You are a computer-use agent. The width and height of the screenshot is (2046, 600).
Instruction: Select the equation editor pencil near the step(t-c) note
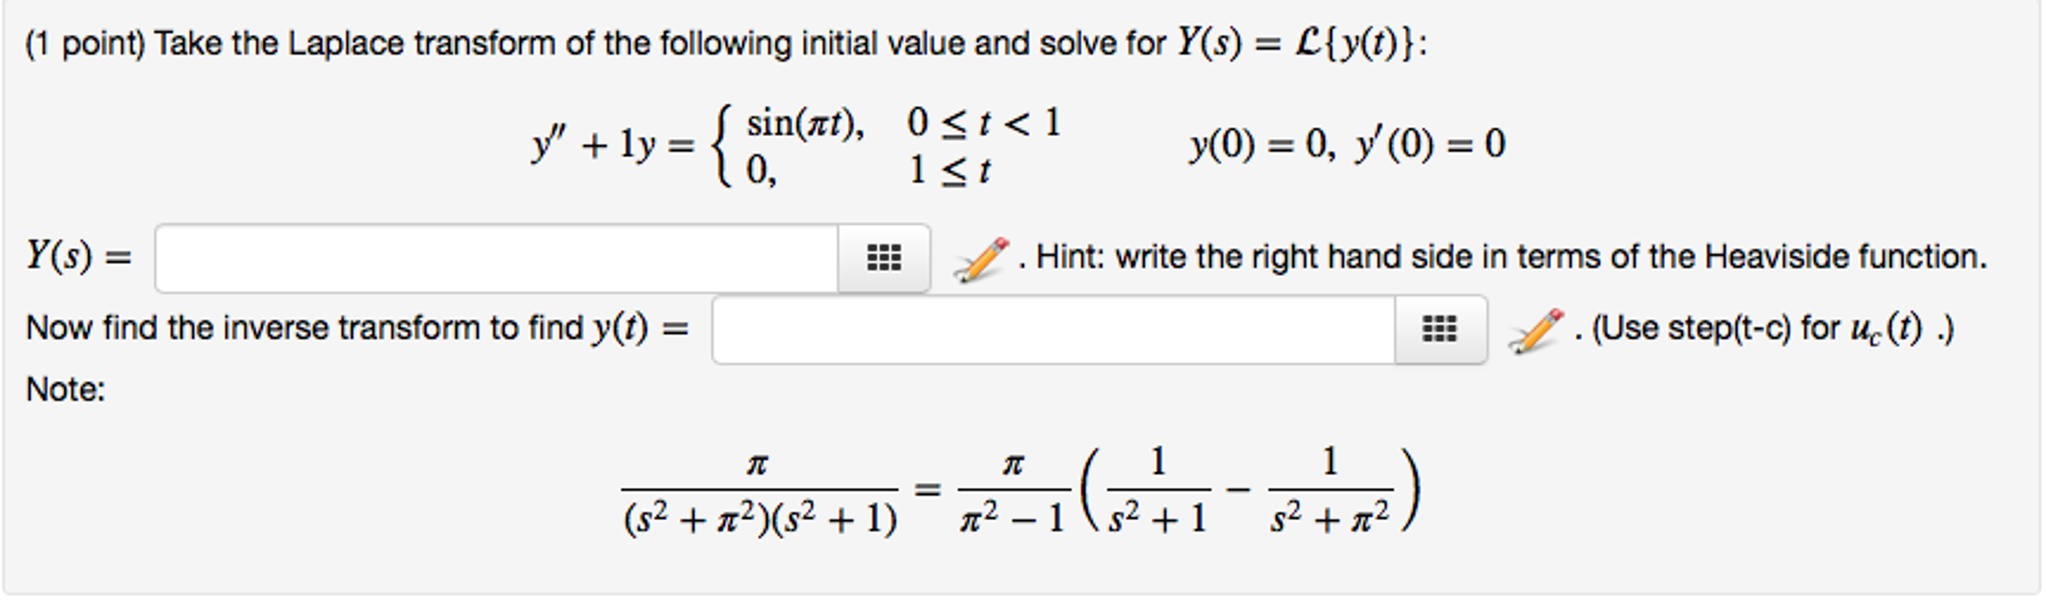click(x=1537, y=326)
